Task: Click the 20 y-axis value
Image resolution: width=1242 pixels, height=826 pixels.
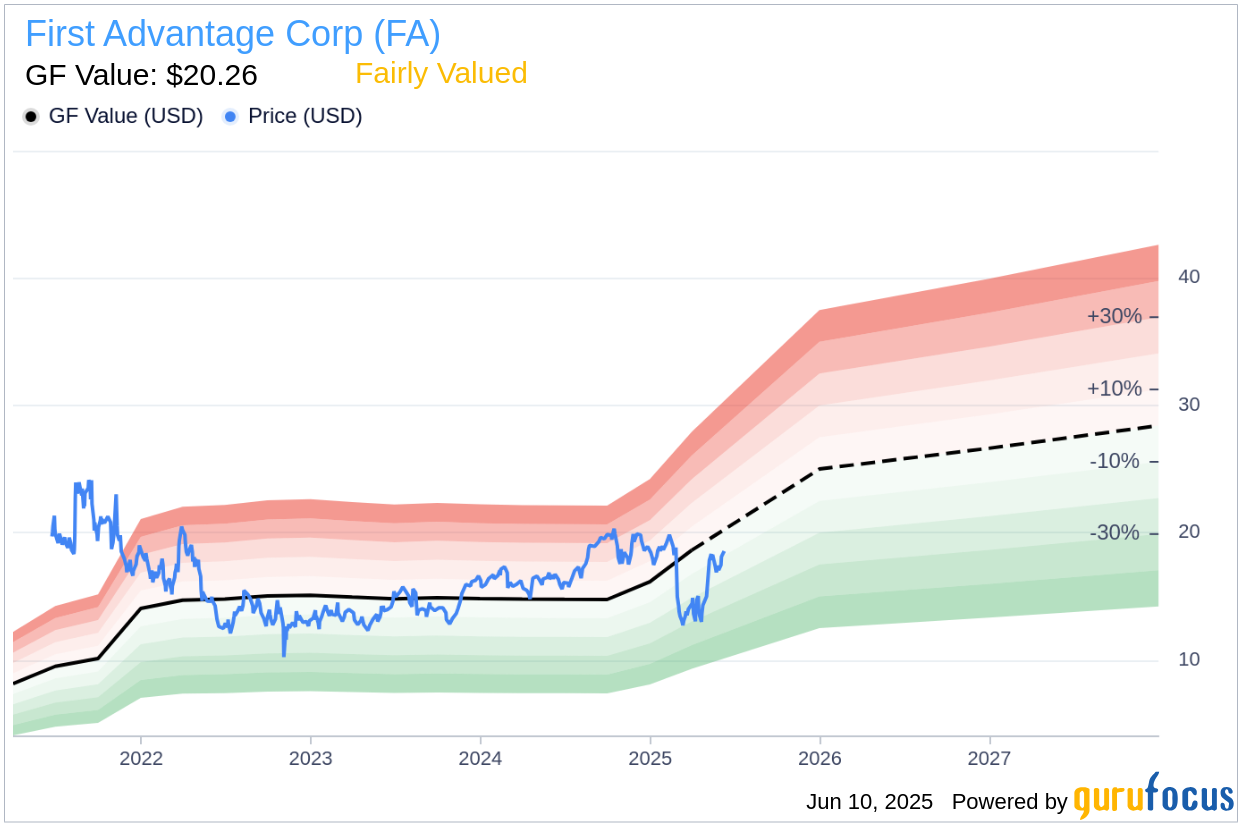Action: pos(1189,532)
